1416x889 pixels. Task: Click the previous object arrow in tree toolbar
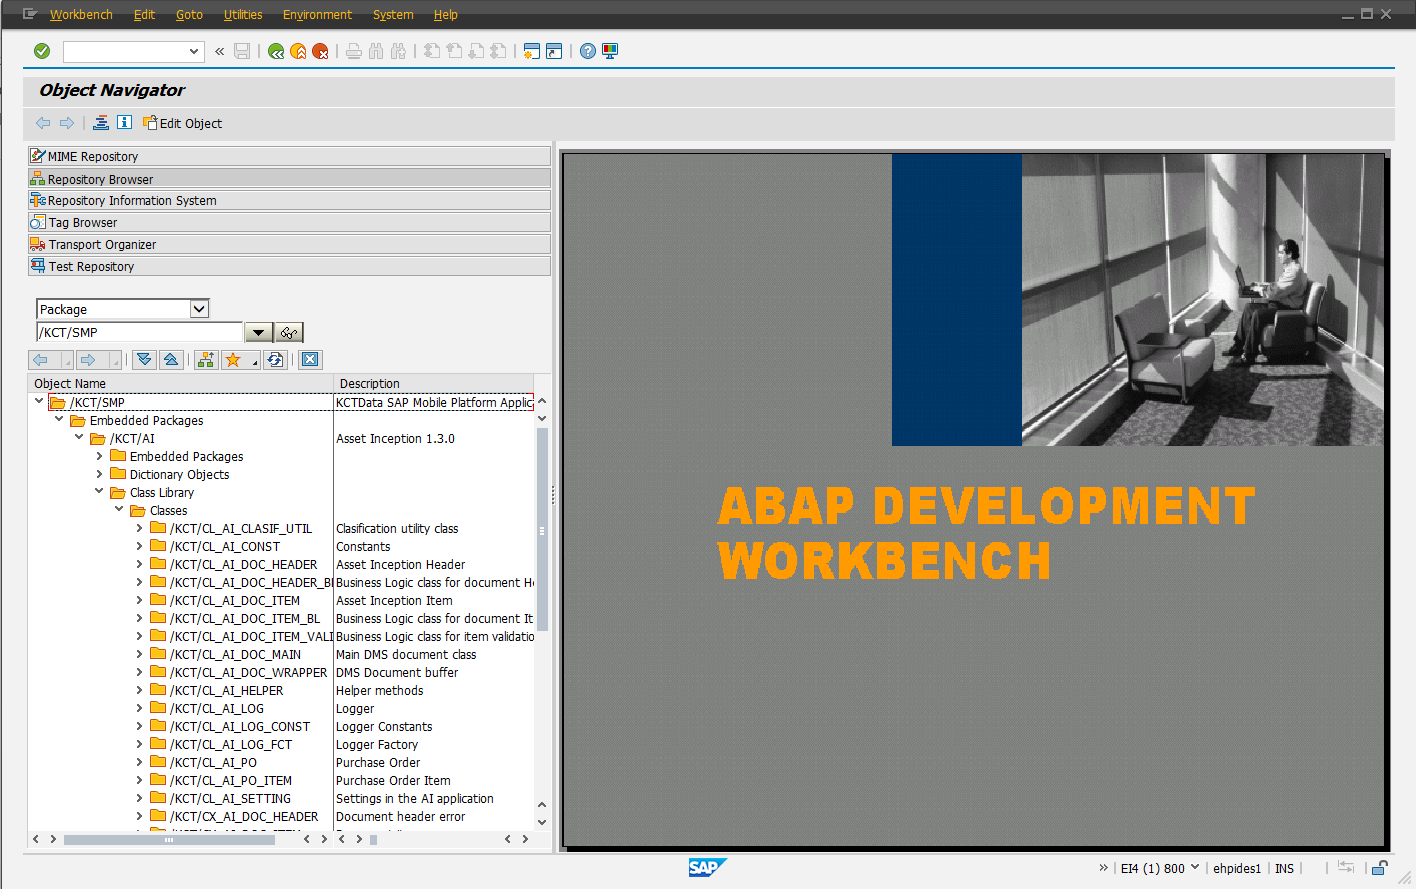(x=41, y=360)
